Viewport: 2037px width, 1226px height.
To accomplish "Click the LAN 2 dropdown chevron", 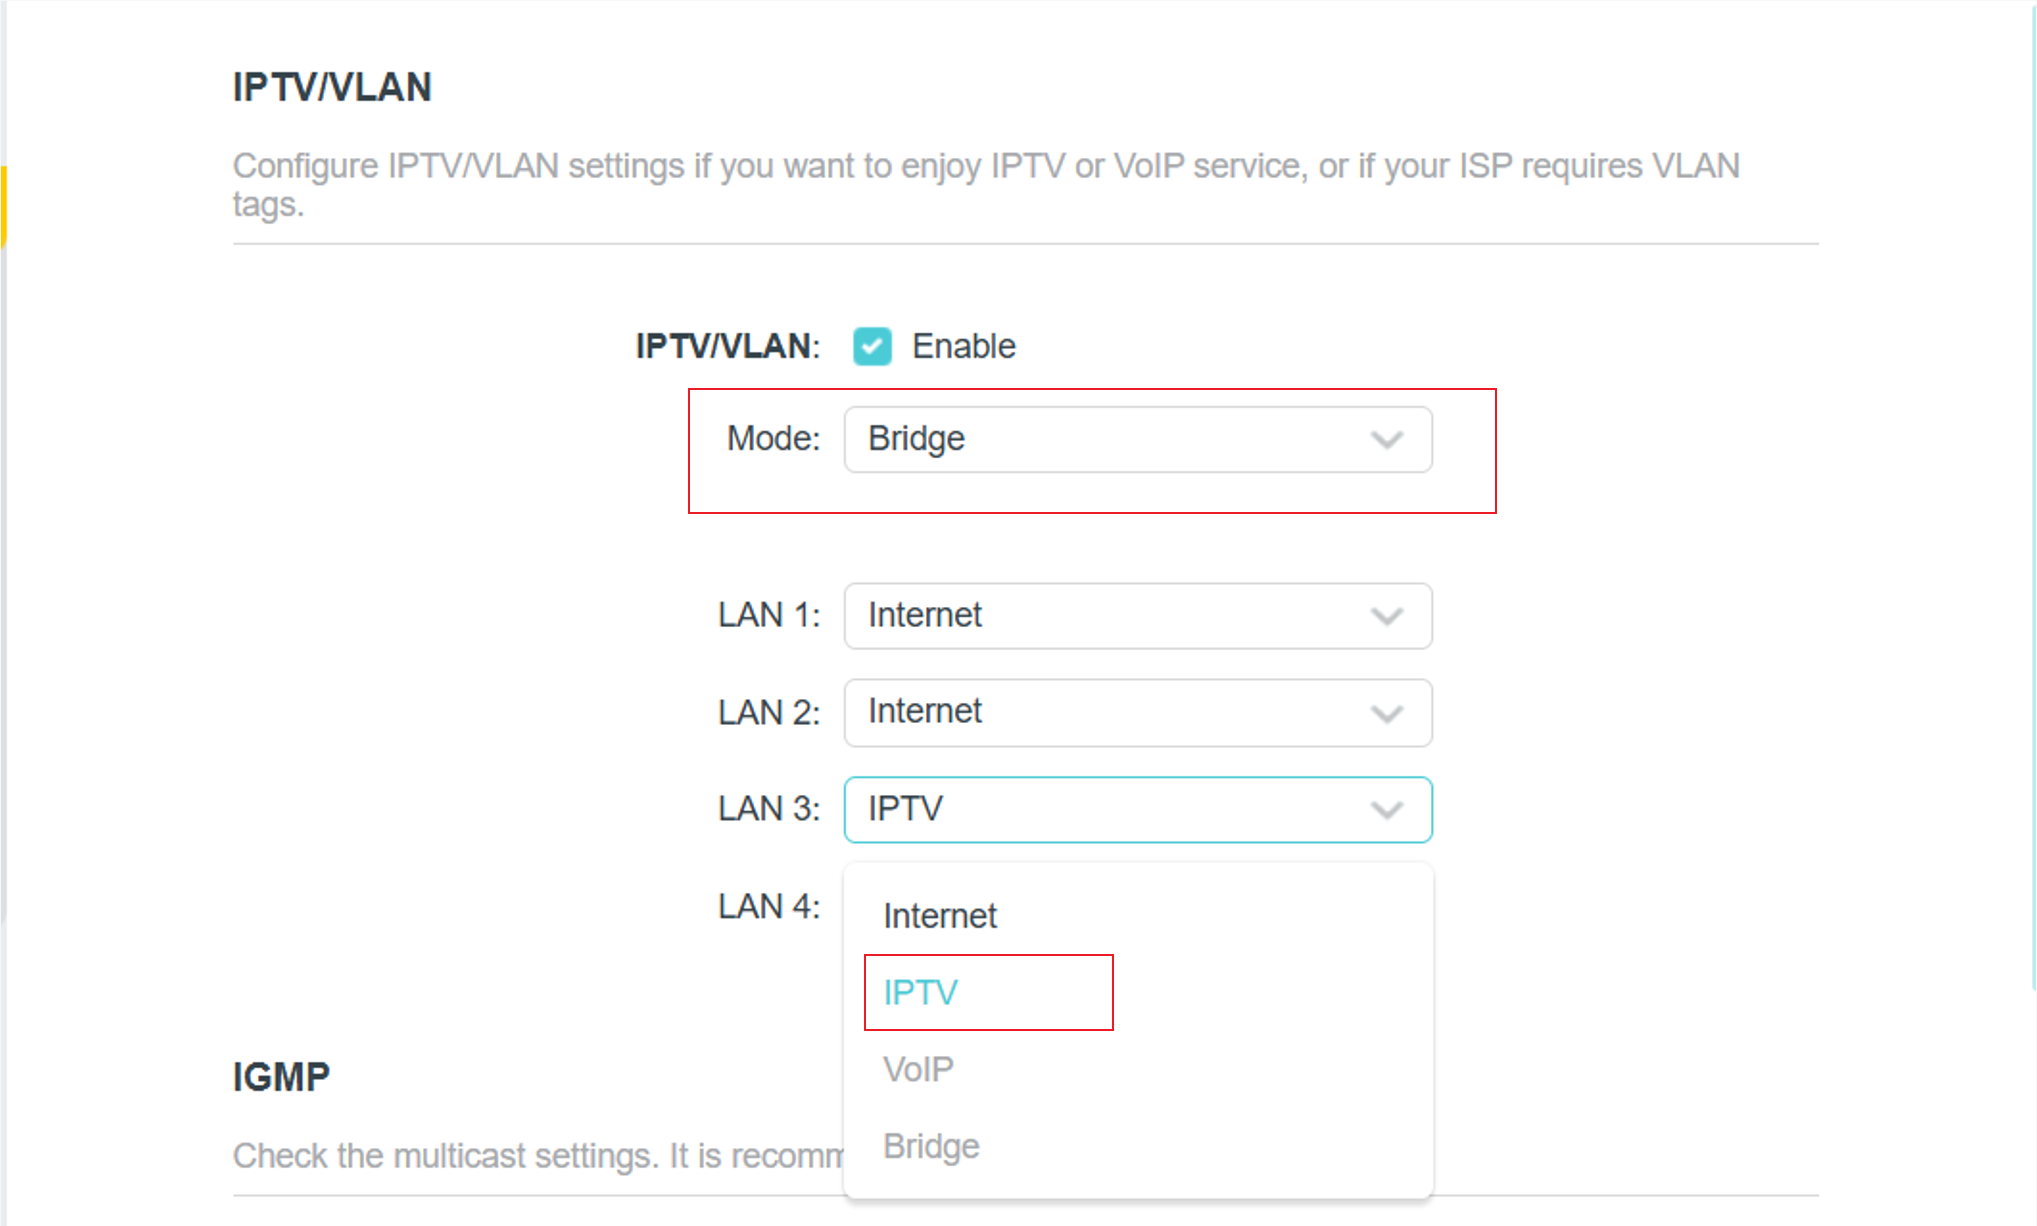I will click(x=1386, y=712).
